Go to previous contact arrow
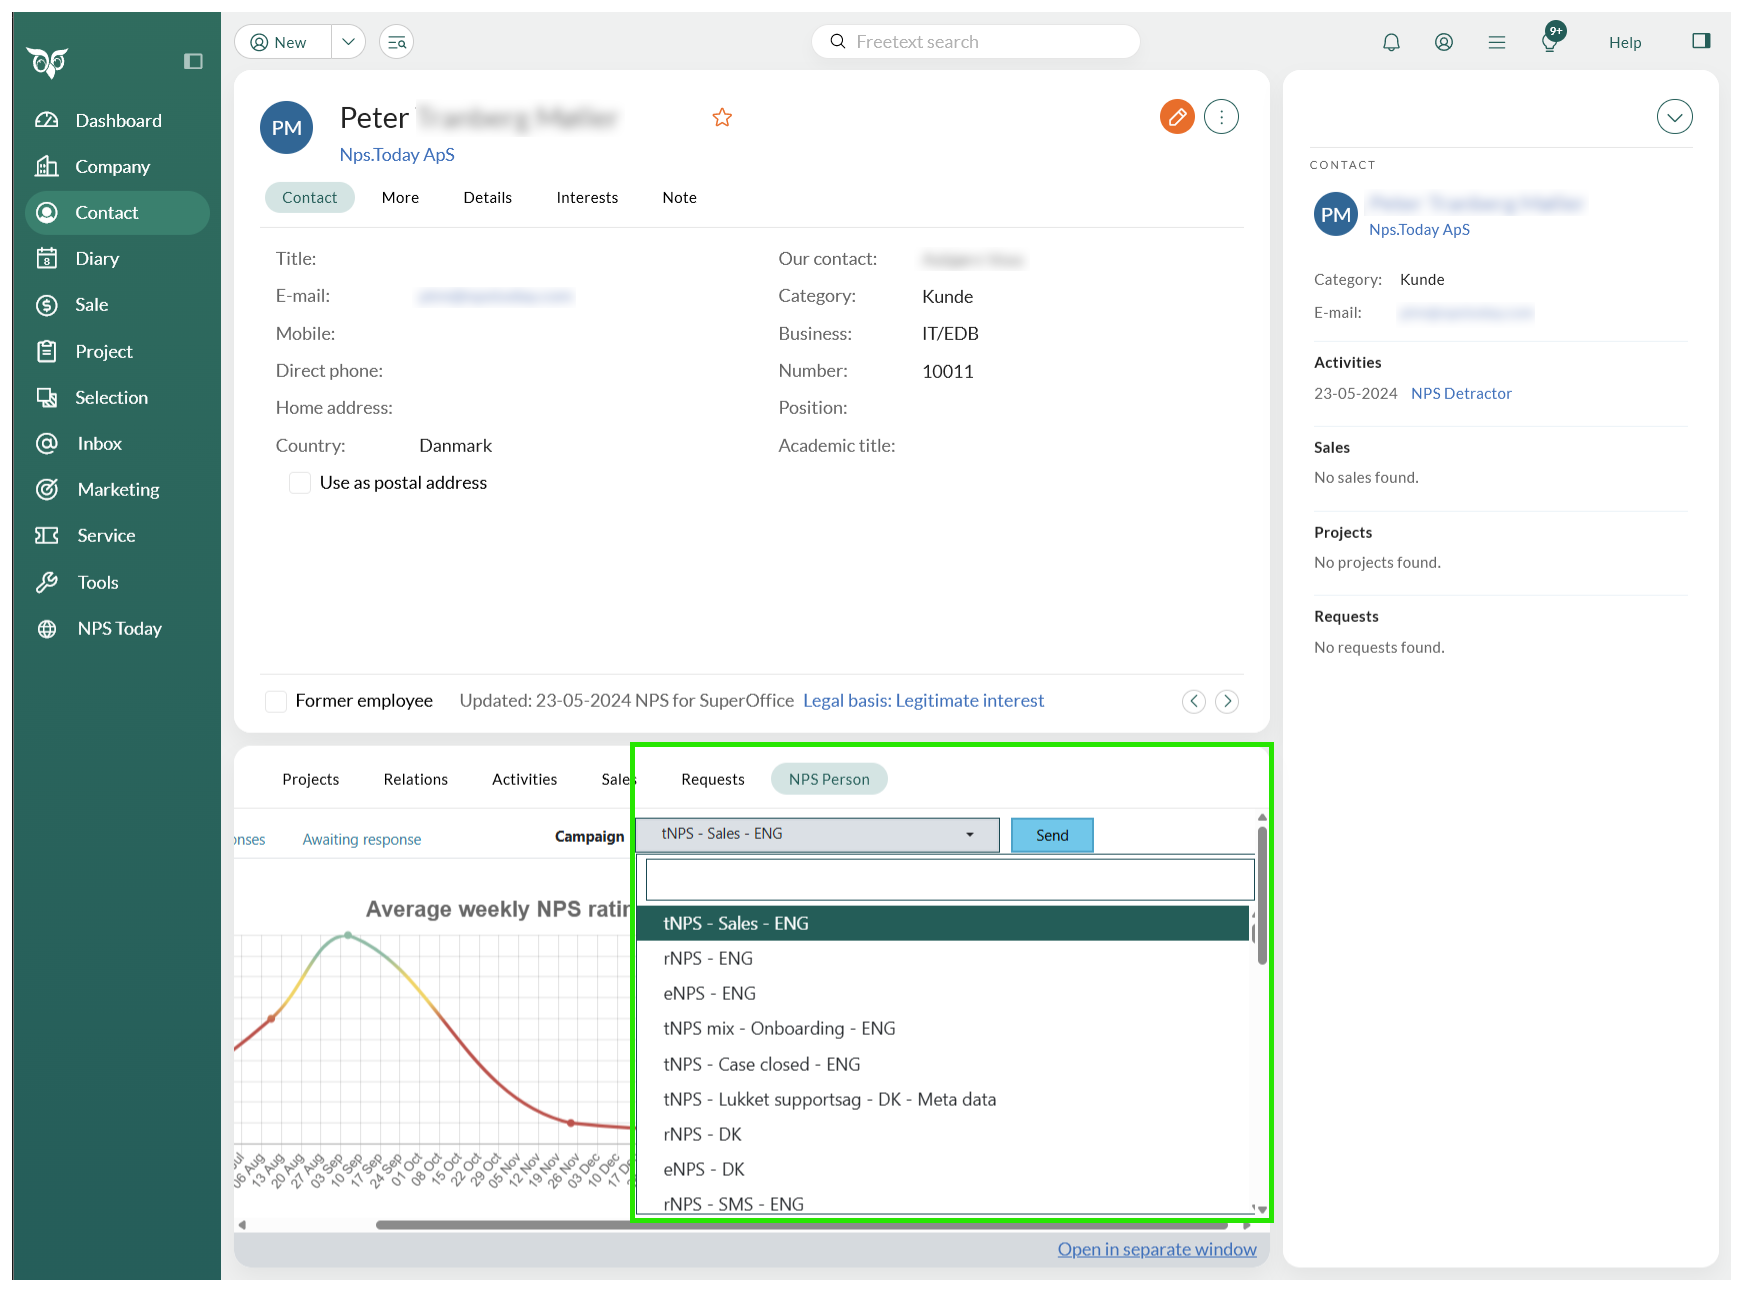Screen dimensions: 1740x1289 (1194, 701)
